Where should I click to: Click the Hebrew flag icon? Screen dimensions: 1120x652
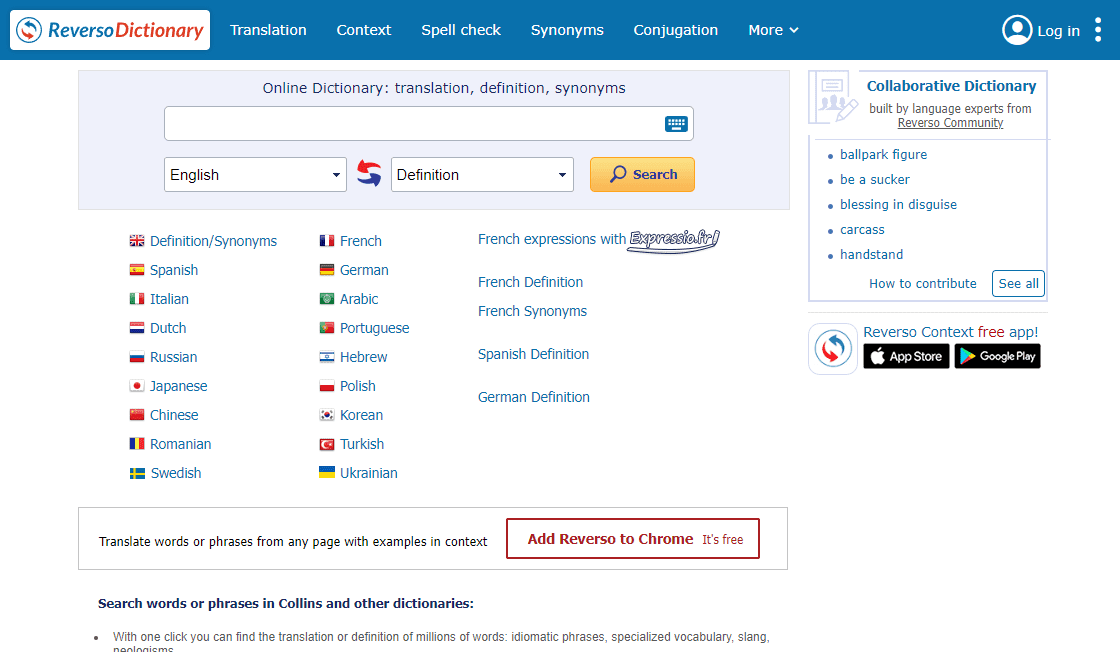coord(327,357)
